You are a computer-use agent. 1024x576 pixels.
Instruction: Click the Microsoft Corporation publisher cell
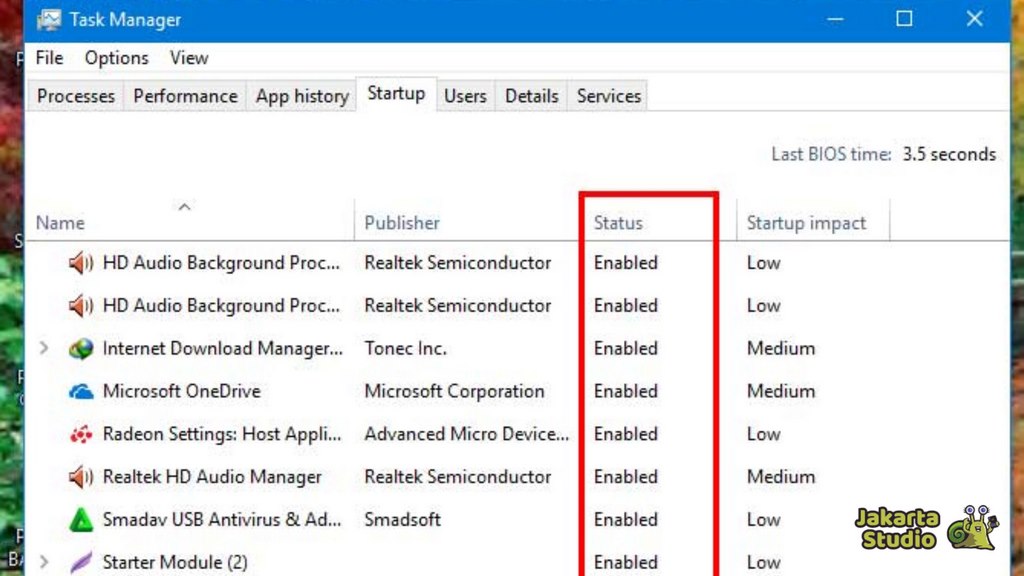tap(455, 391)
